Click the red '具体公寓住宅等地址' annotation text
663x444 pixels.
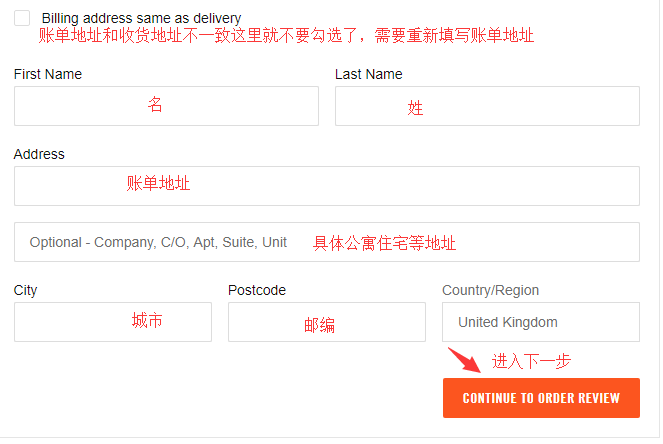coord(384,243)
